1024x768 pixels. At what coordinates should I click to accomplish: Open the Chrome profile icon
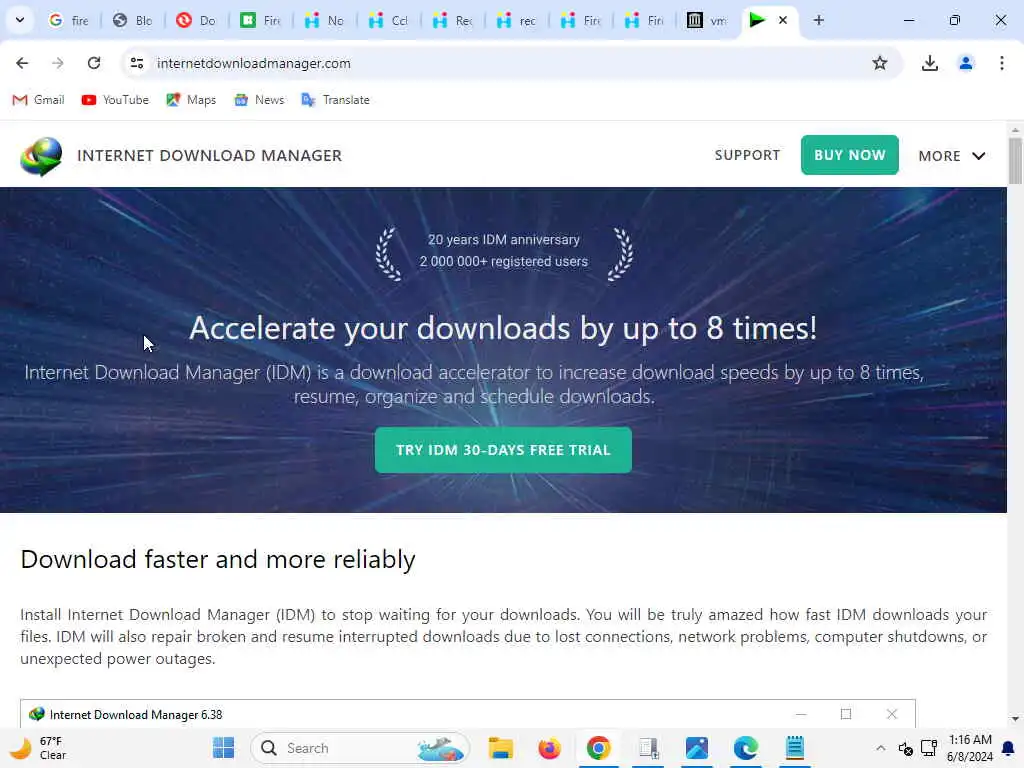(x=965, y=63)
